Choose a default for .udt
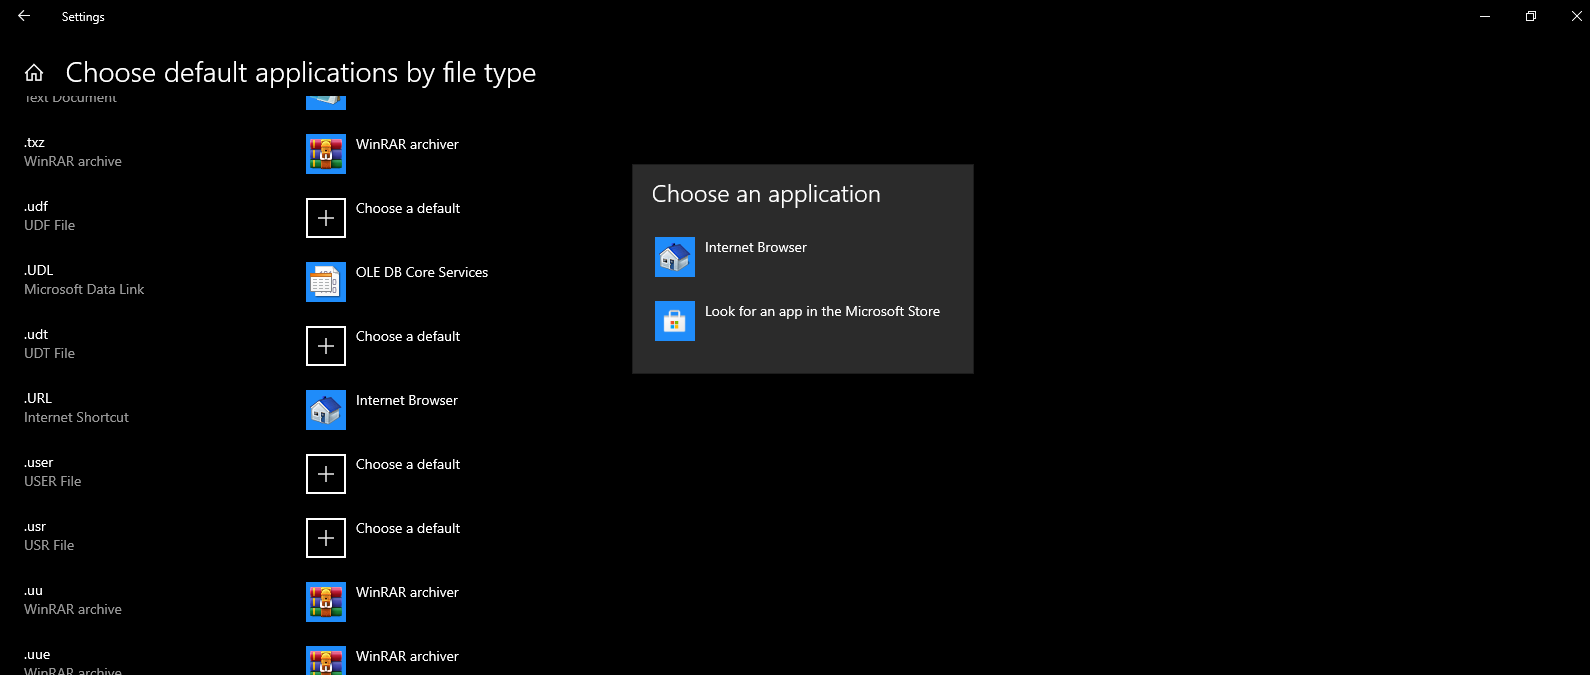The image size is (1590, 675). coord(408,336)
